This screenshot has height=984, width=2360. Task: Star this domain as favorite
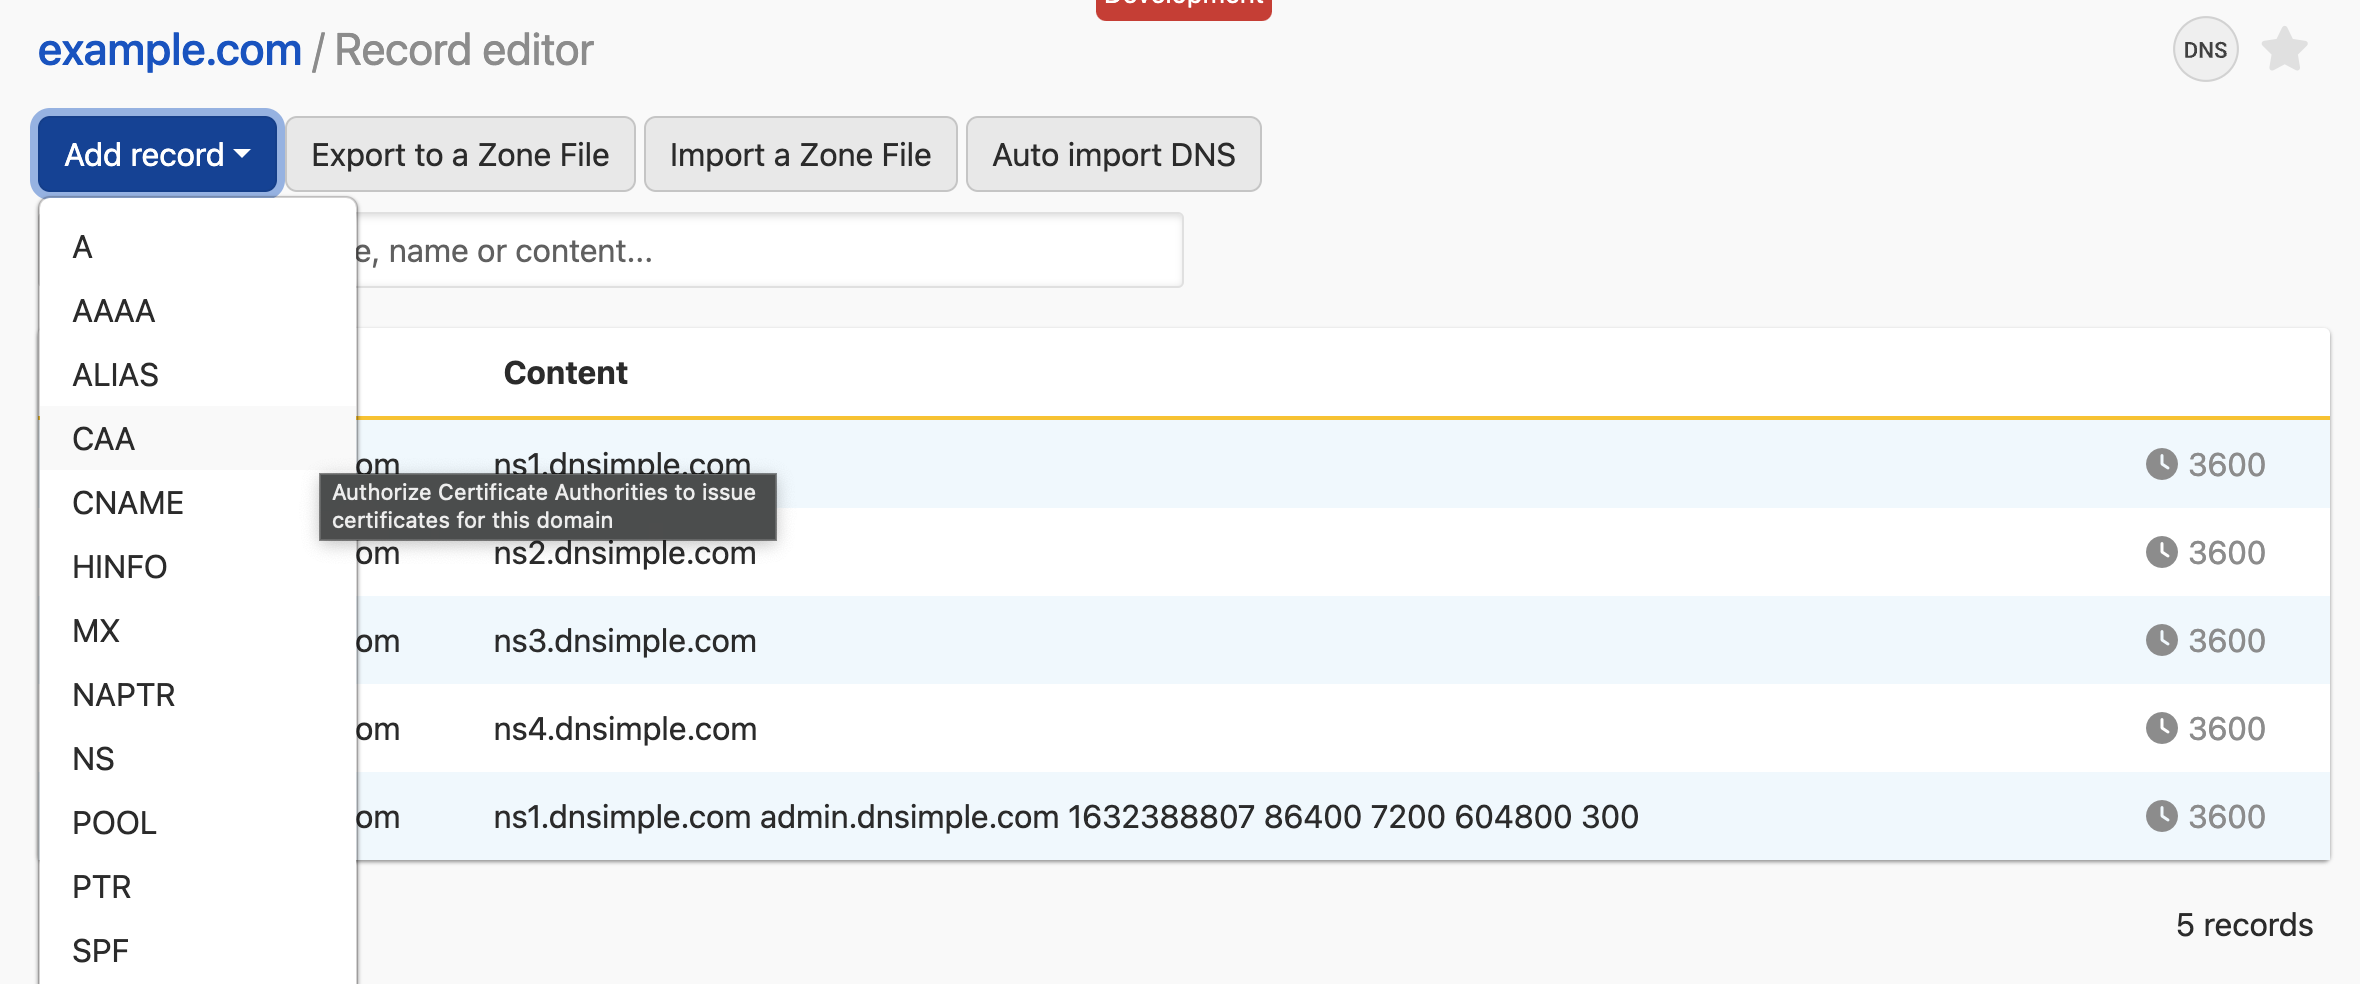click(x=2285, y=50)
